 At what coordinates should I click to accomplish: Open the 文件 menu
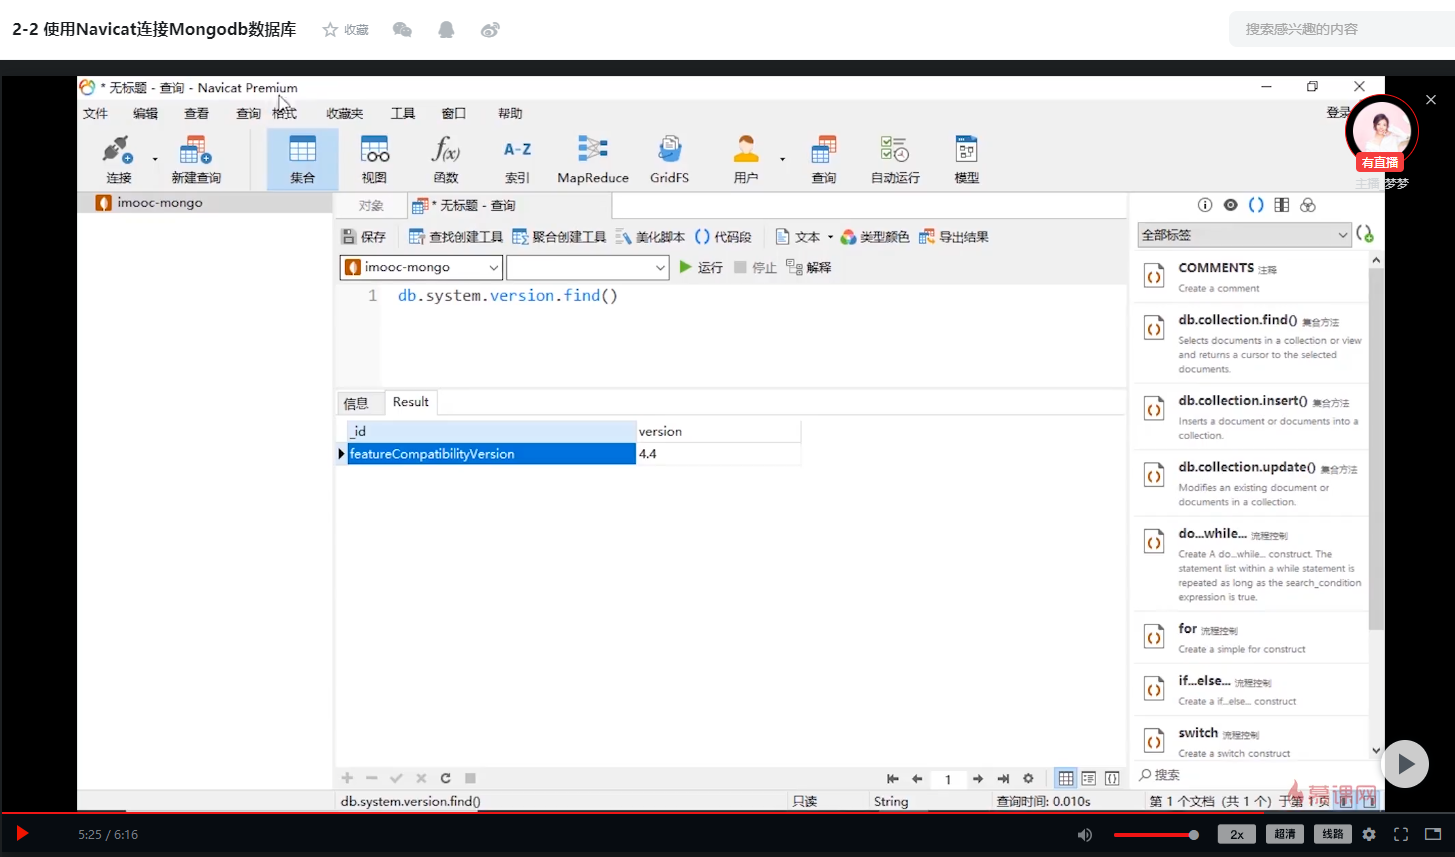(x=96, y=113)
